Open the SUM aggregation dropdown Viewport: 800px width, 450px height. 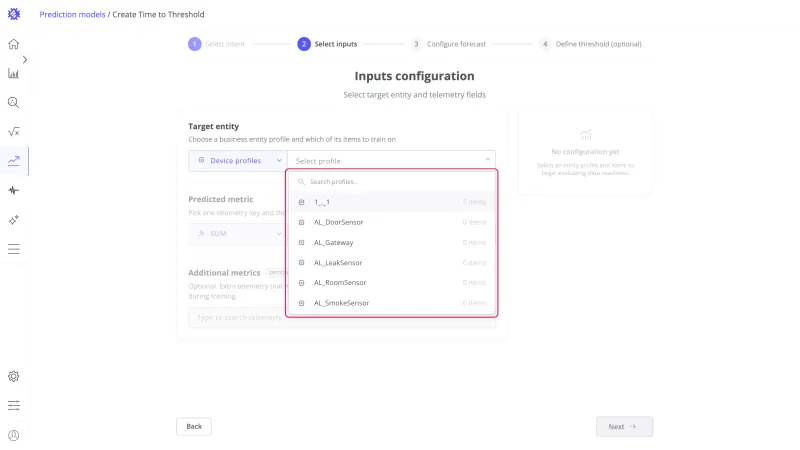coord(238,234)
